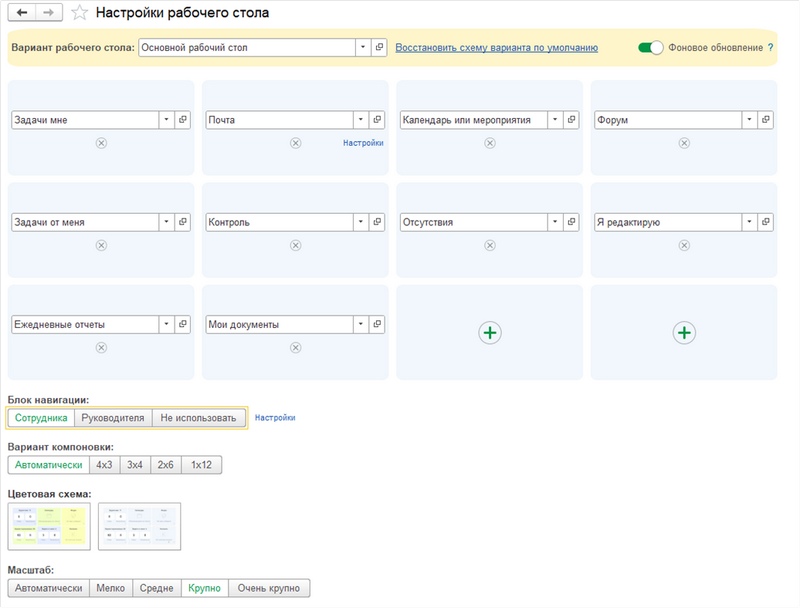The image size is (800, 608).
Task: Expand the Вариант рабочего стола dropdown
Action: point(362,47)
